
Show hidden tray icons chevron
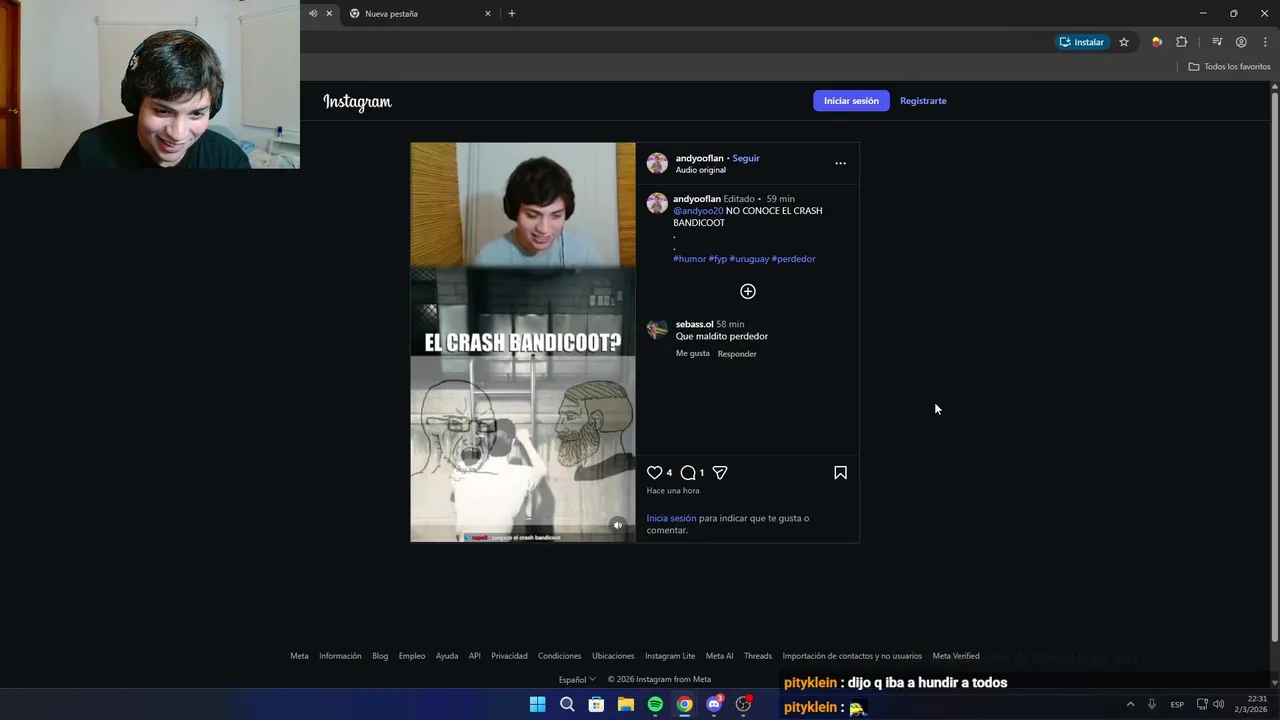click(1130, 704)
